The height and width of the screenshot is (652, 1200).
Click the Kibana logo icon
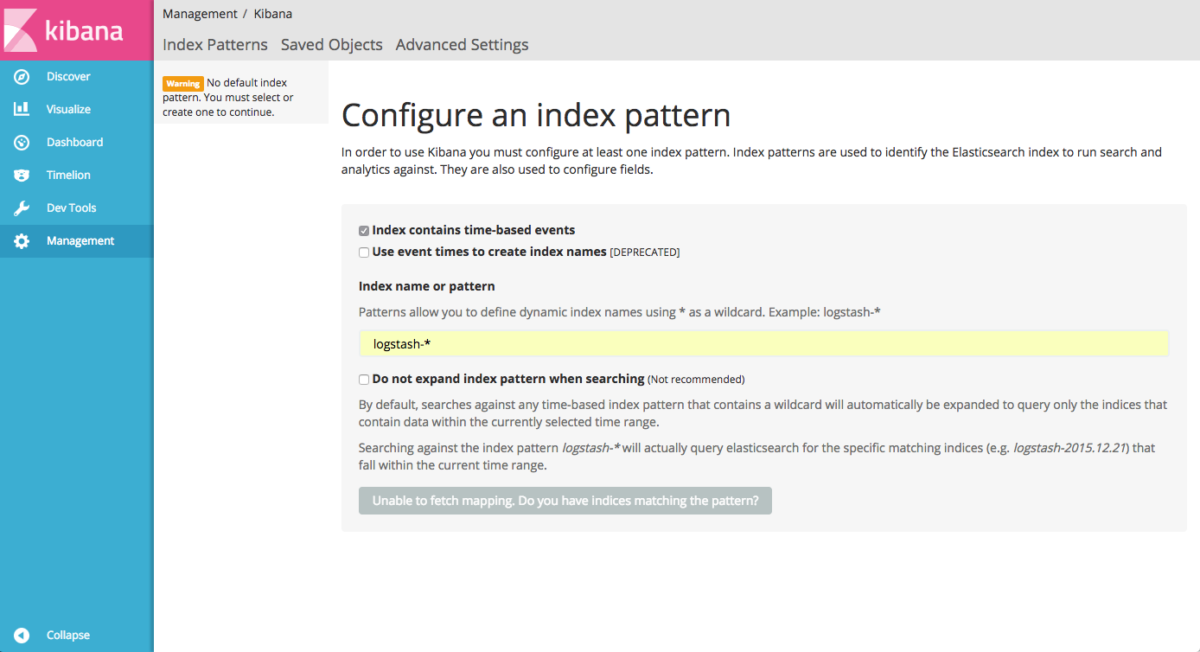pyautogui.click(x=22, y=30)
